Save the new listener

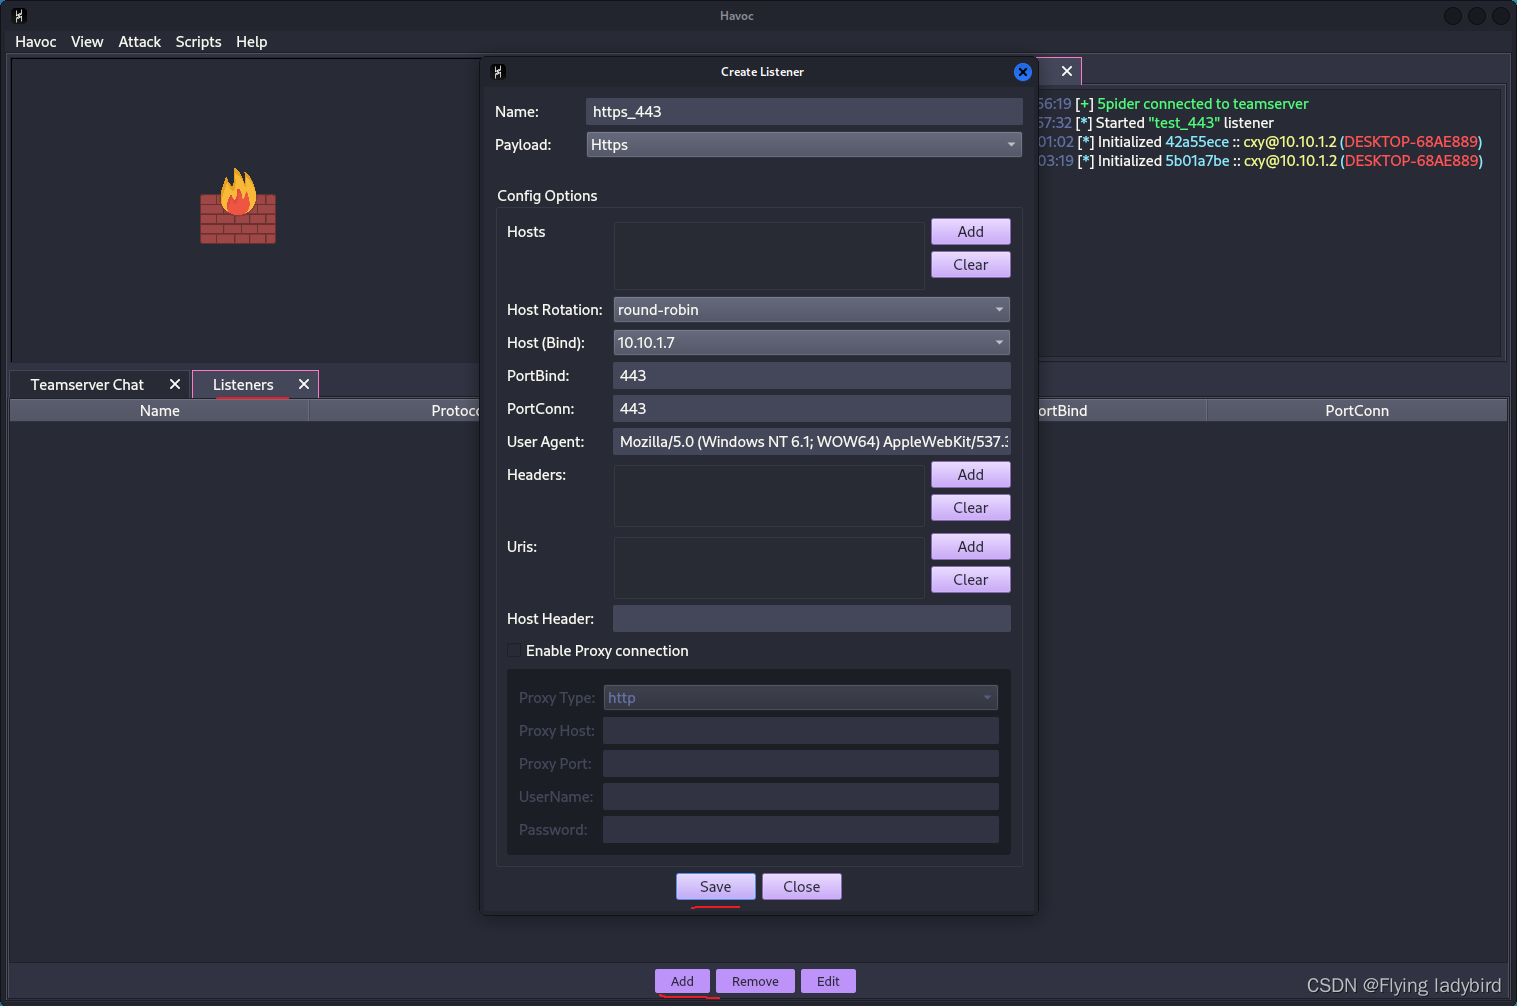(716, 887)
